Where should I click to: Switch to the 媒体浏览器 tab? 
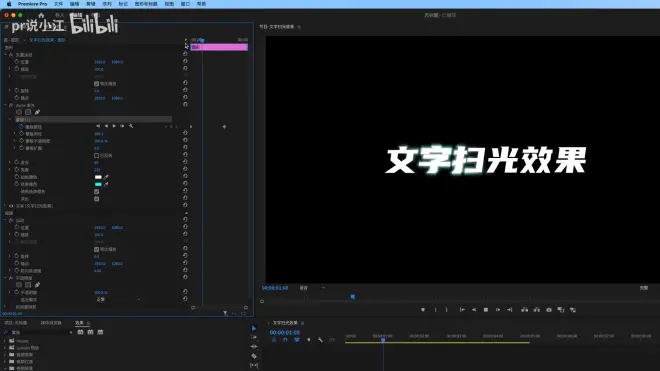(x=51, y=323)
